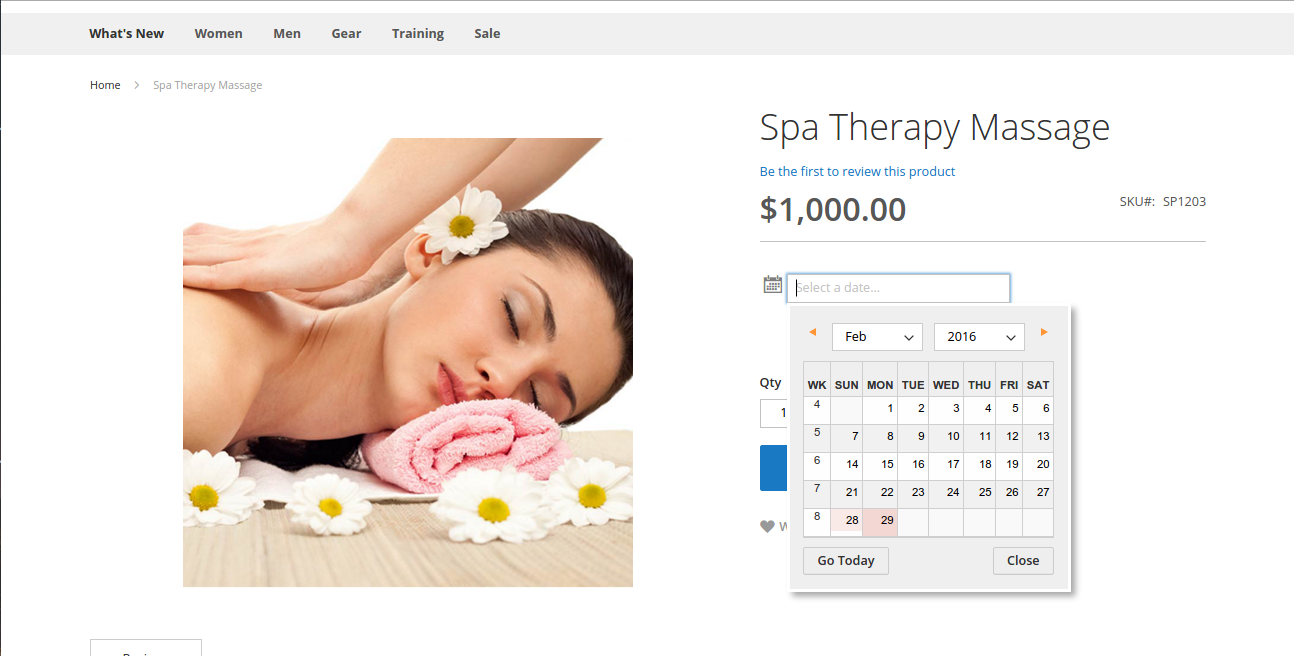
Task: Advance to next month with right arrow
Action: [1044, 332]
